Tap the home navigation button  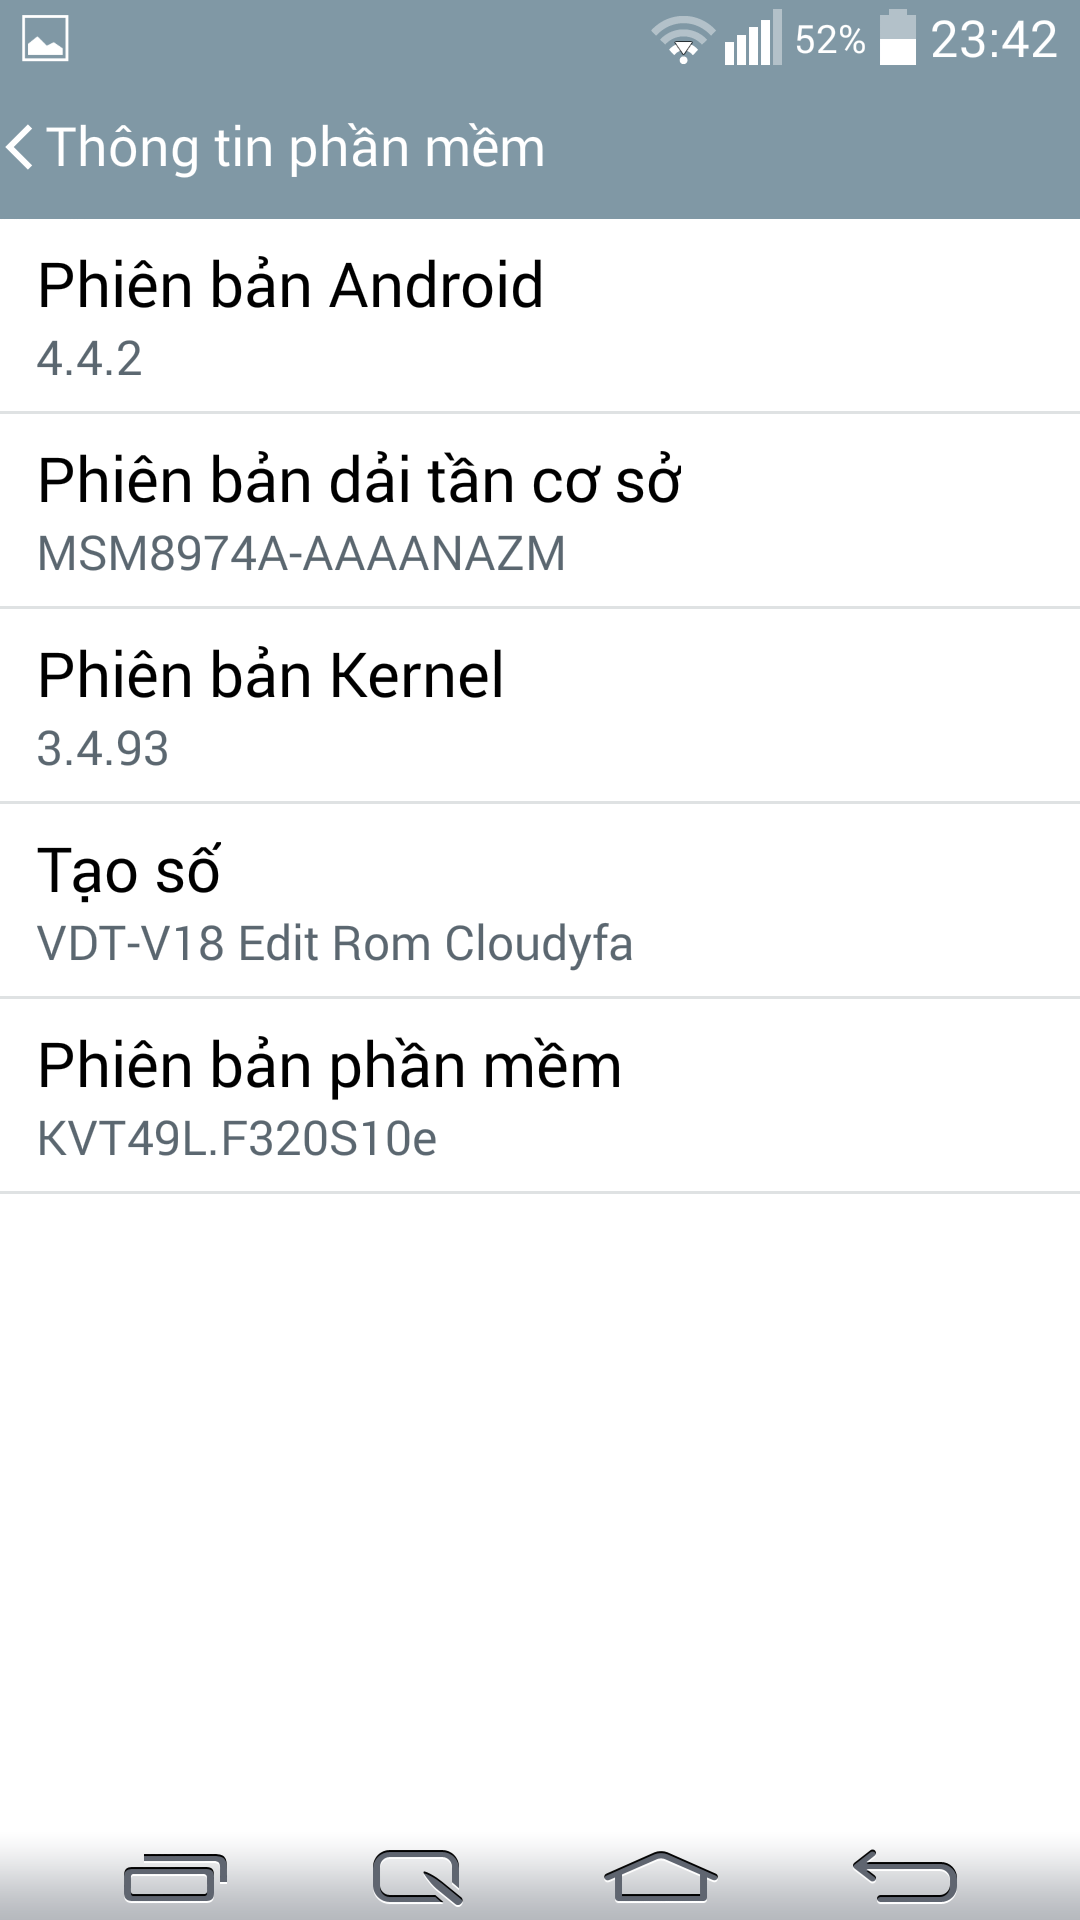[661, 1876]
